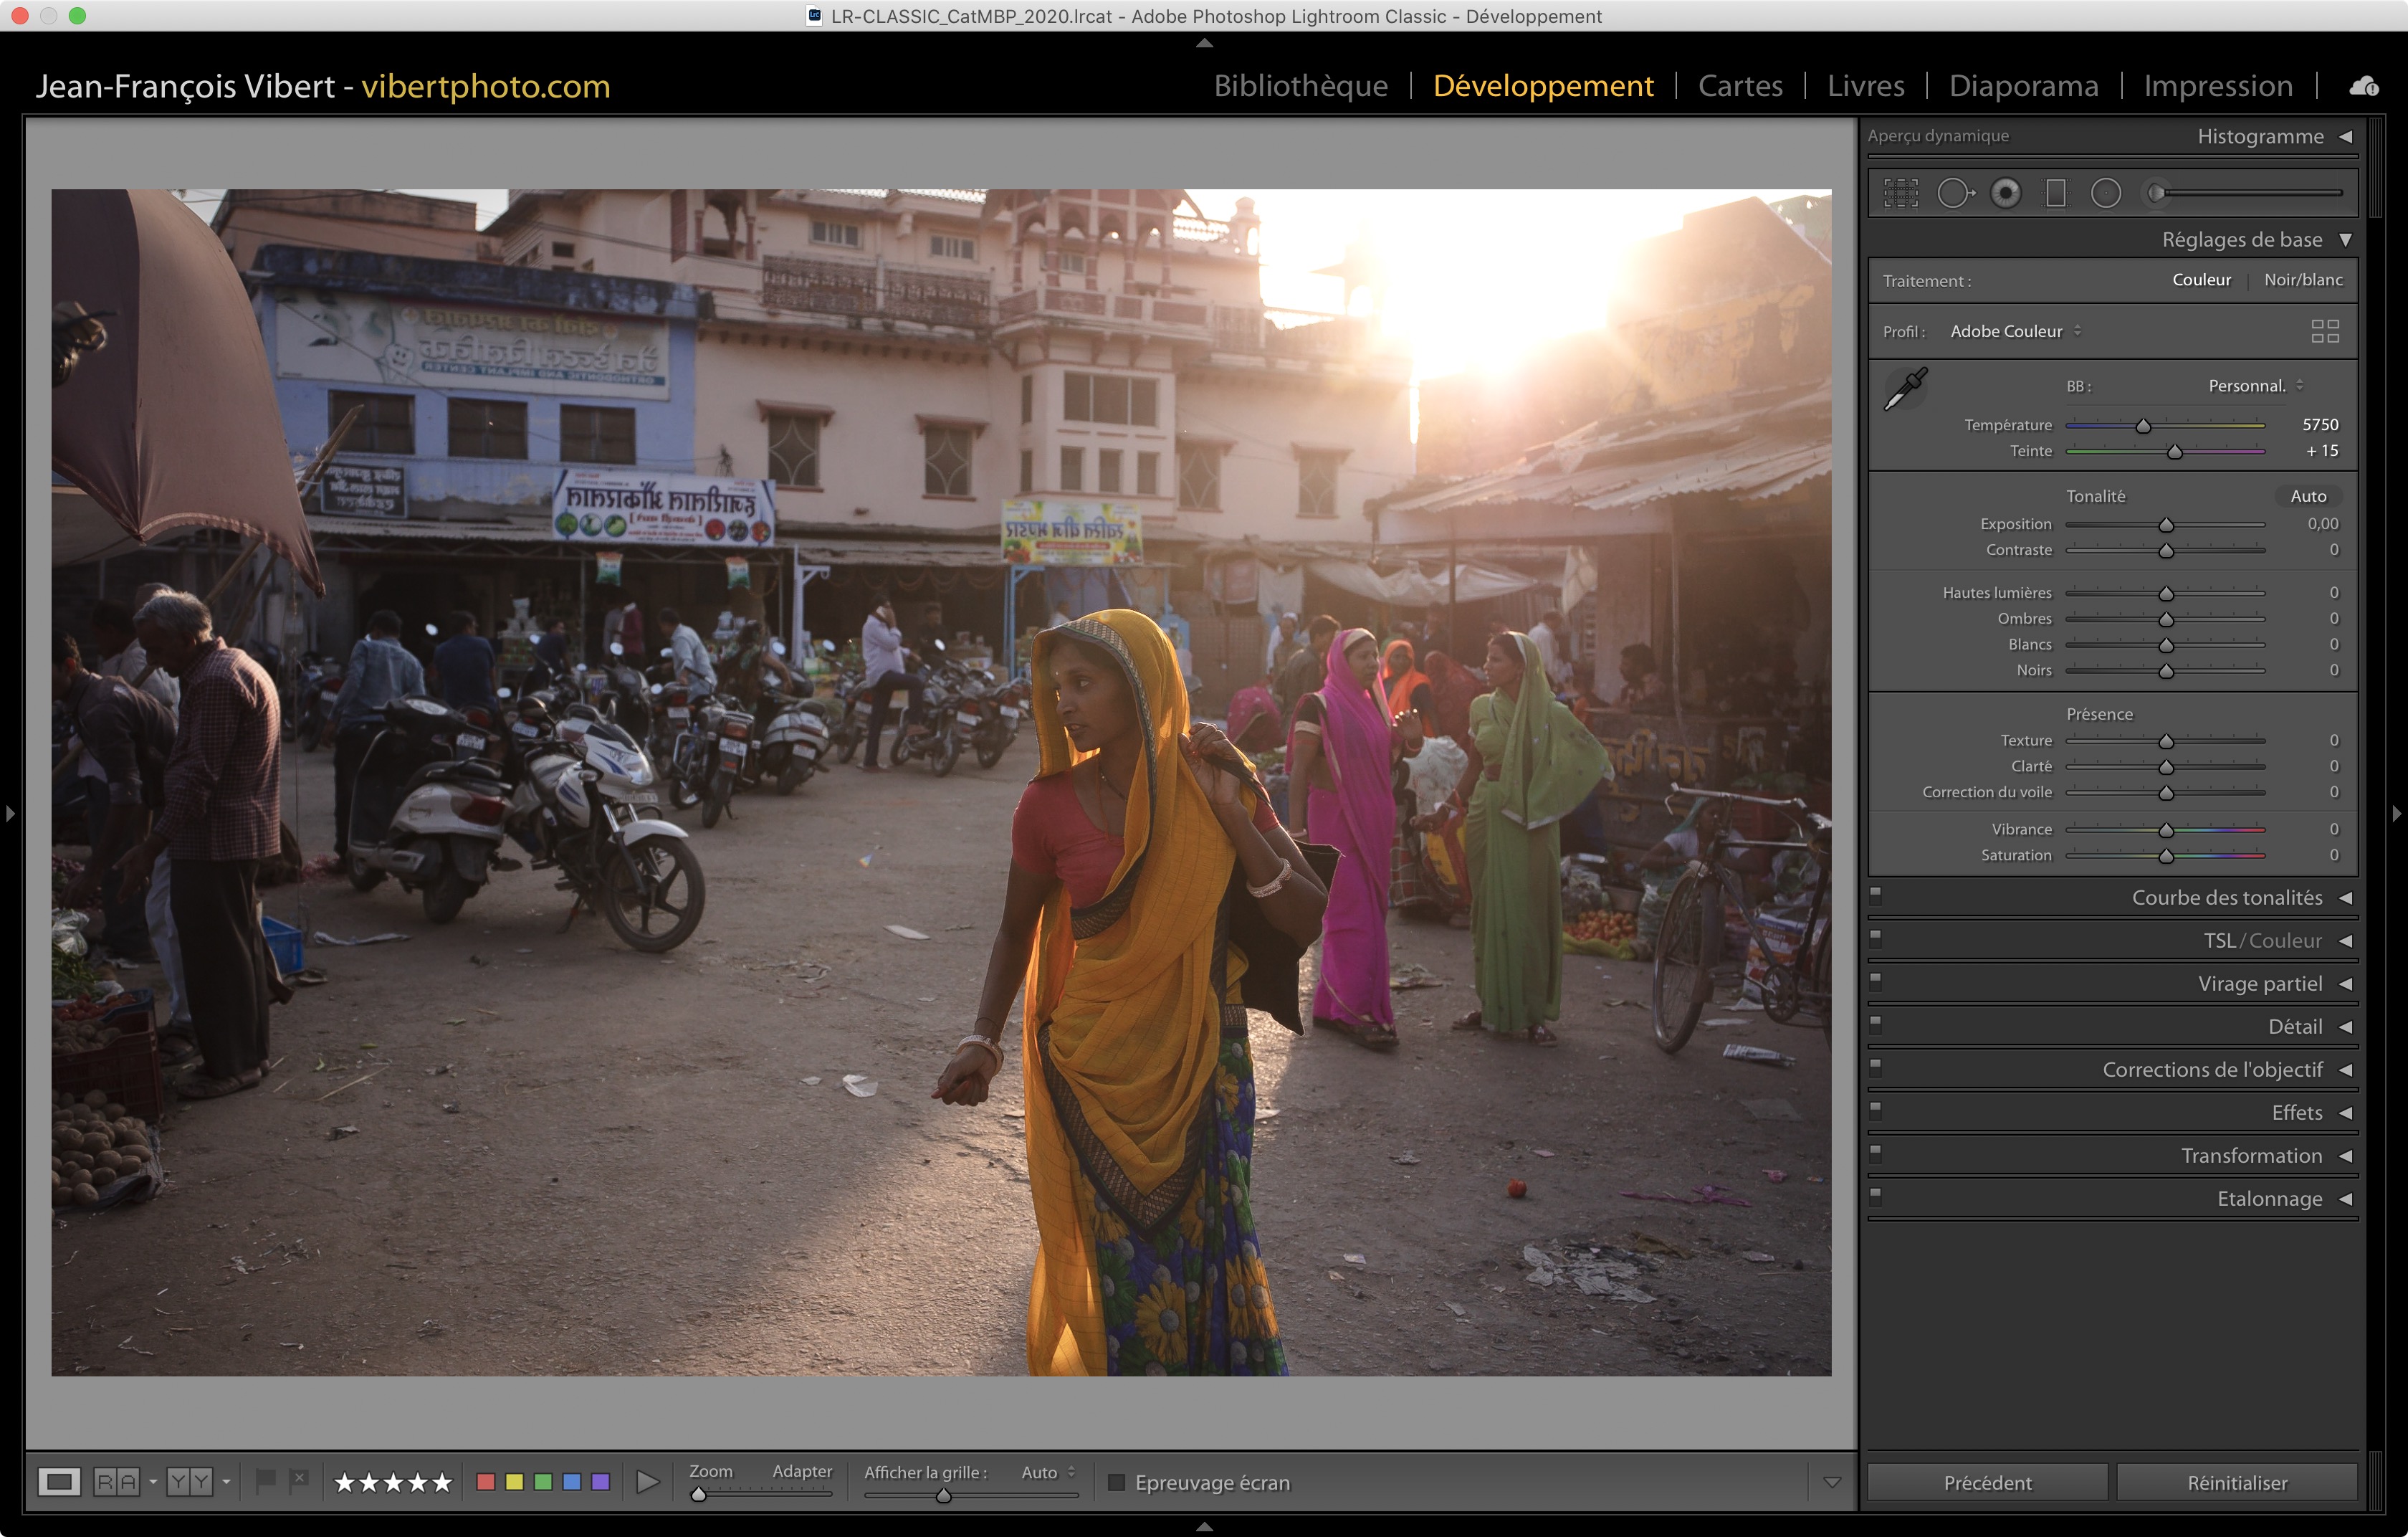This screenshot has width=2408, height=1537.
Task: Click the Auto tonality button
Action: coord(2308,496)
